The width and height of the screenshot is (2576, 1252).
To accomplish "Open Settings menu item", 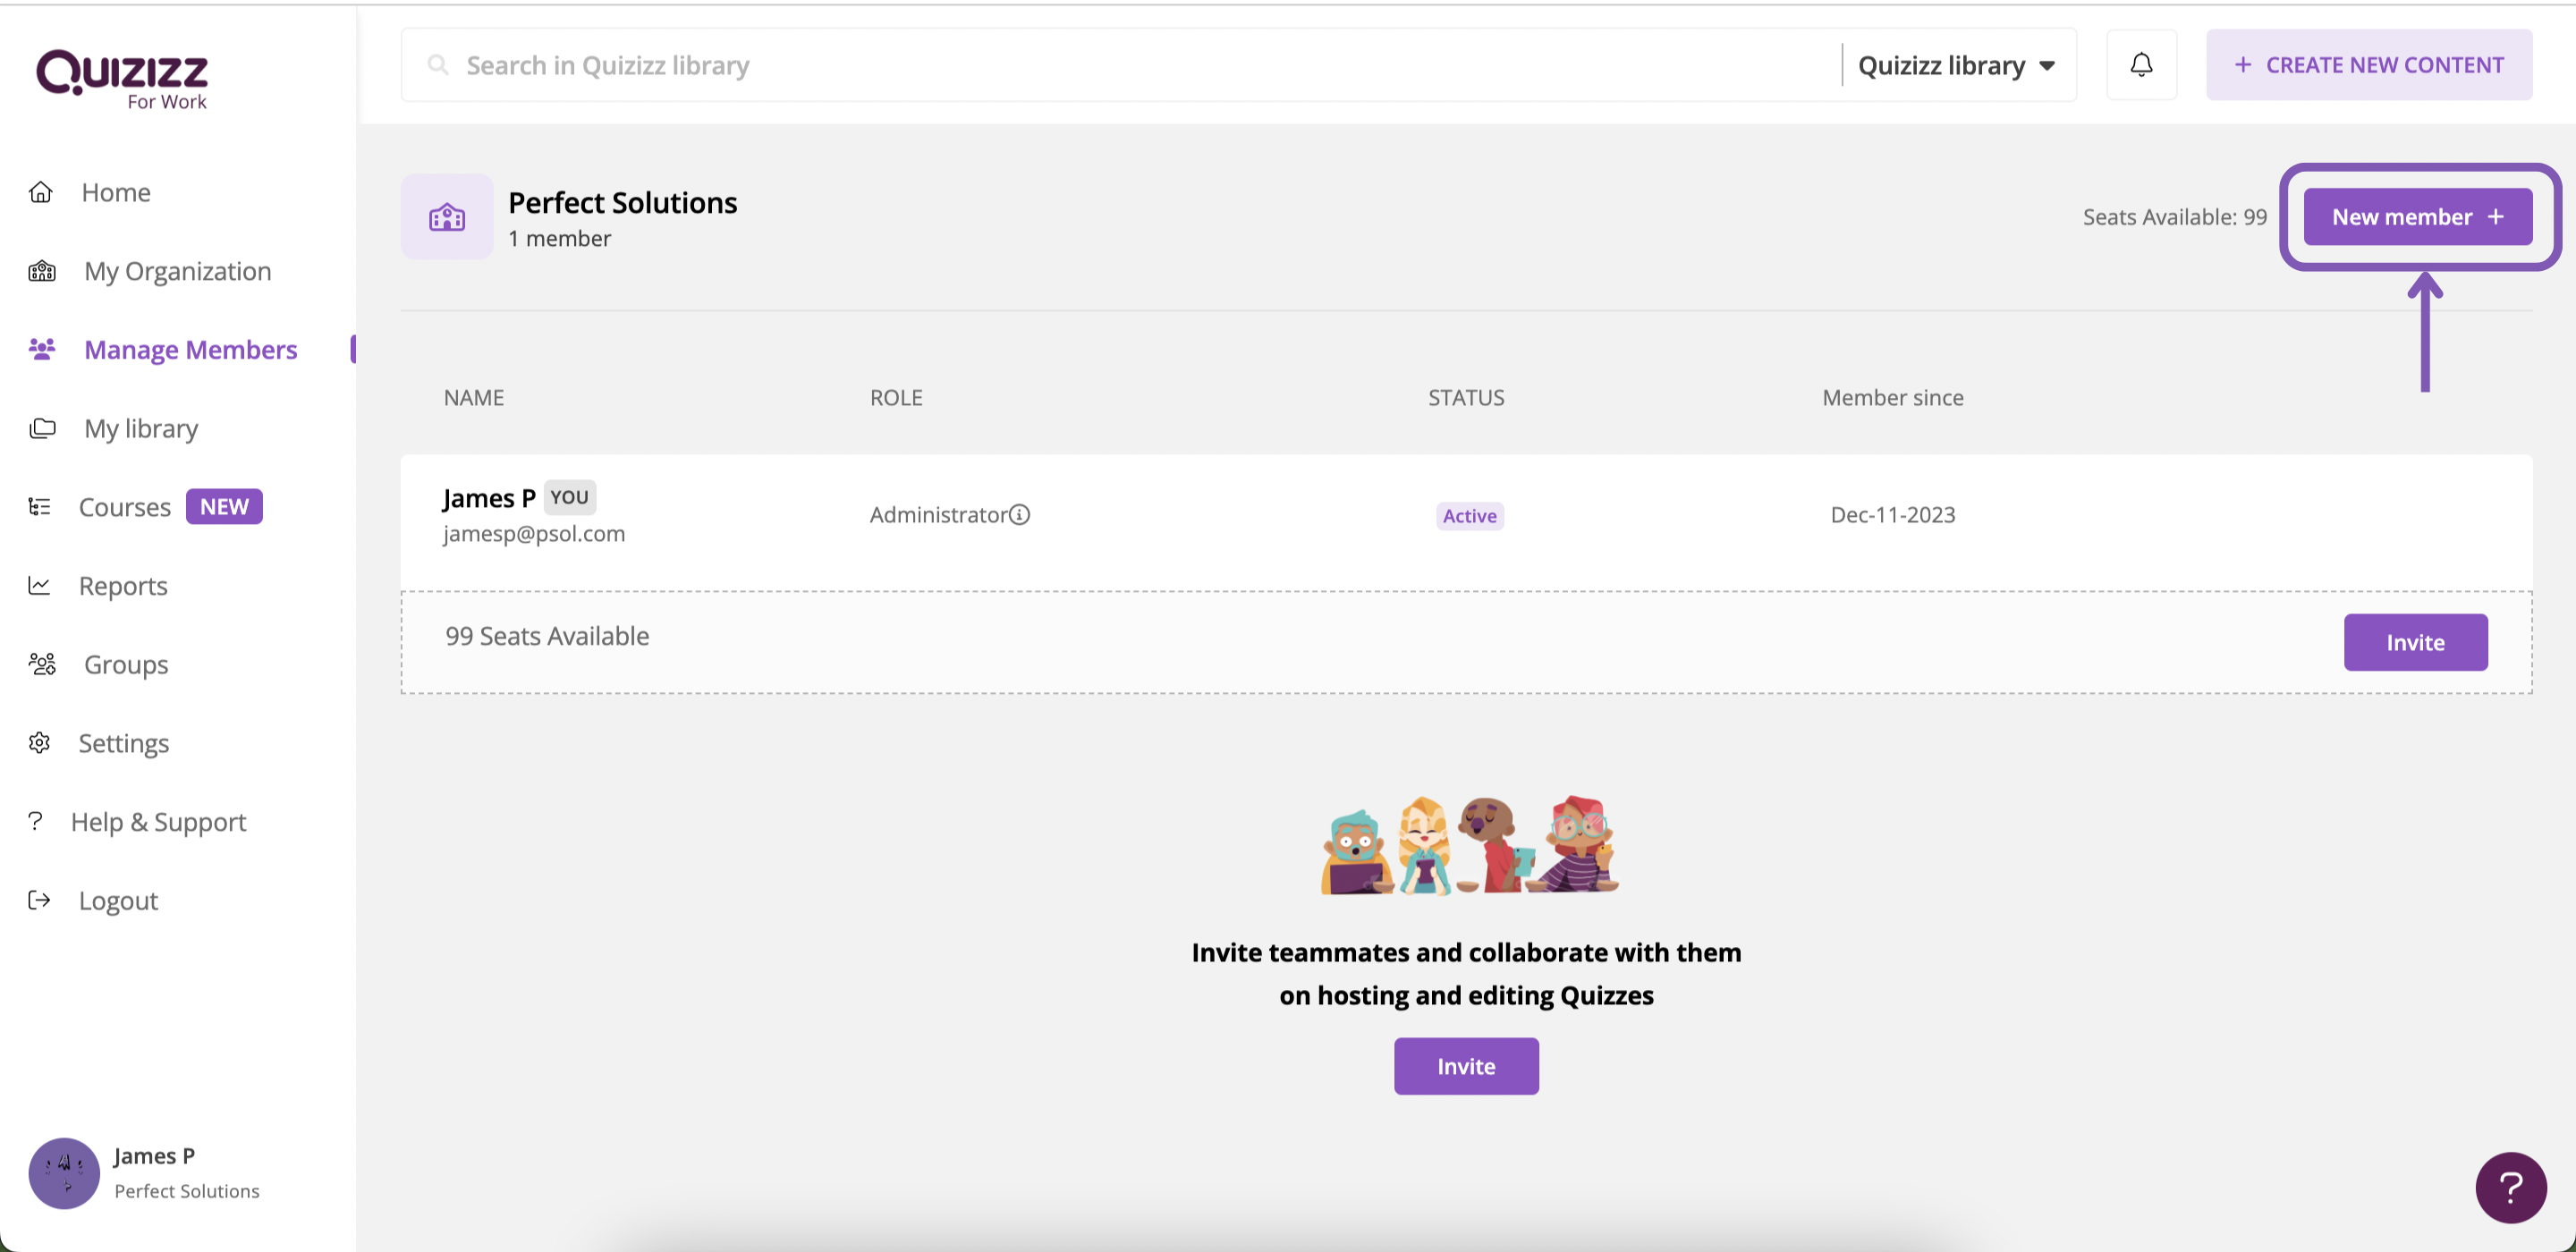I will [124, 743].
